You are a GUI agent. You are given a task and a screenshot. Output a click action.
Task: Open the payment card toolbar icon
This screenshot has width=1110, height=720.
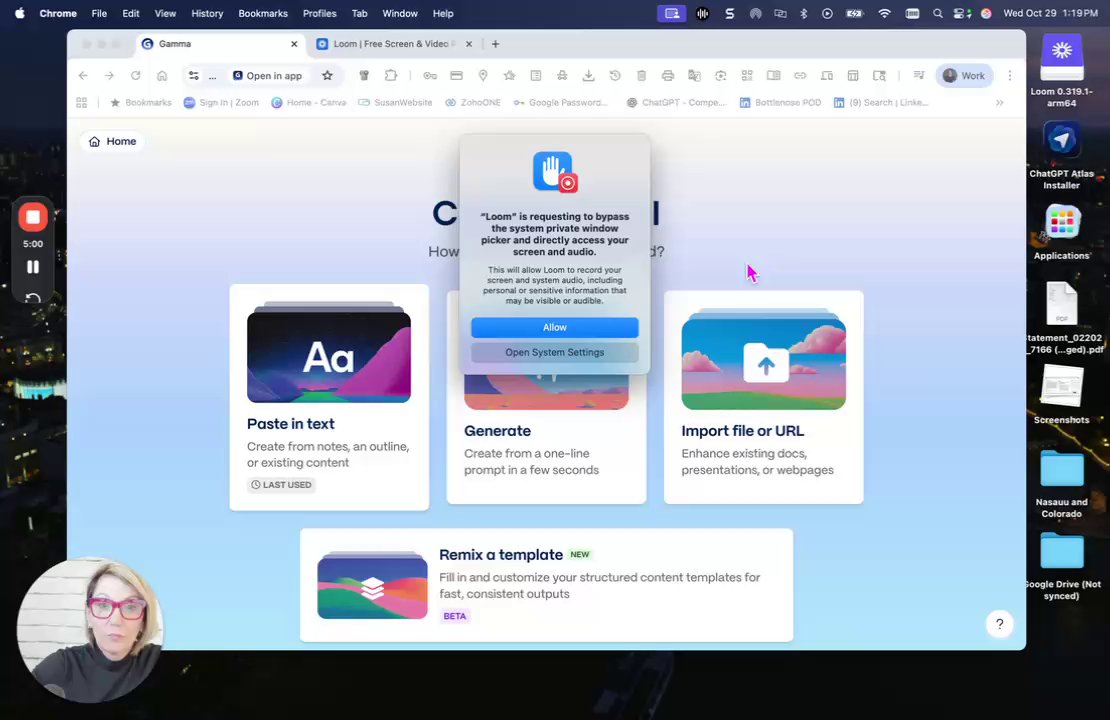[x=457, y=76]
